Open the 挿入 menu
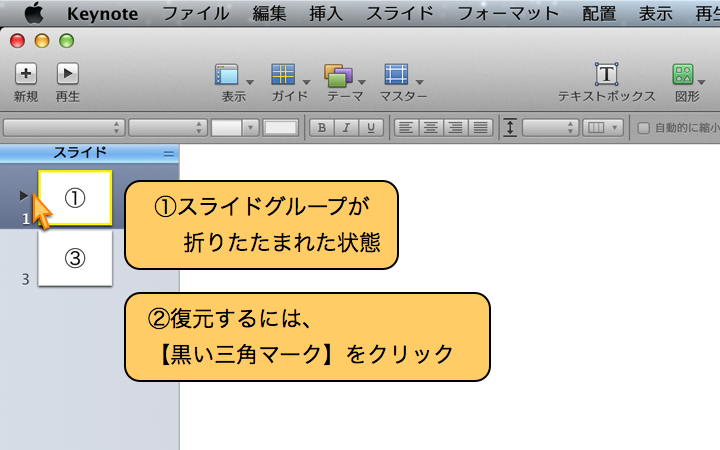The image size is (720, 450). 326,13
